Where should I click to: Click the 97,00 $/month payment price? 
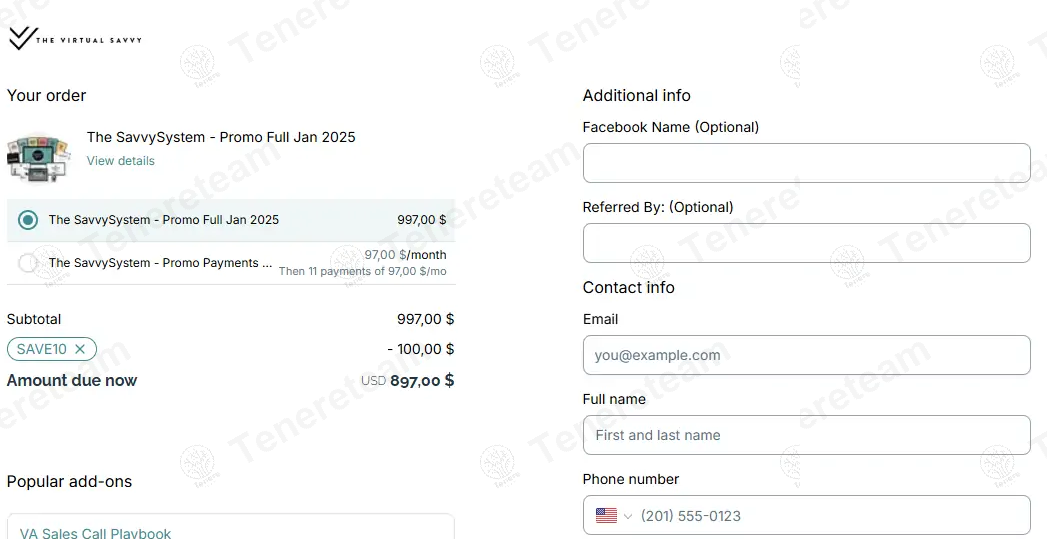[x=405, y=255]
